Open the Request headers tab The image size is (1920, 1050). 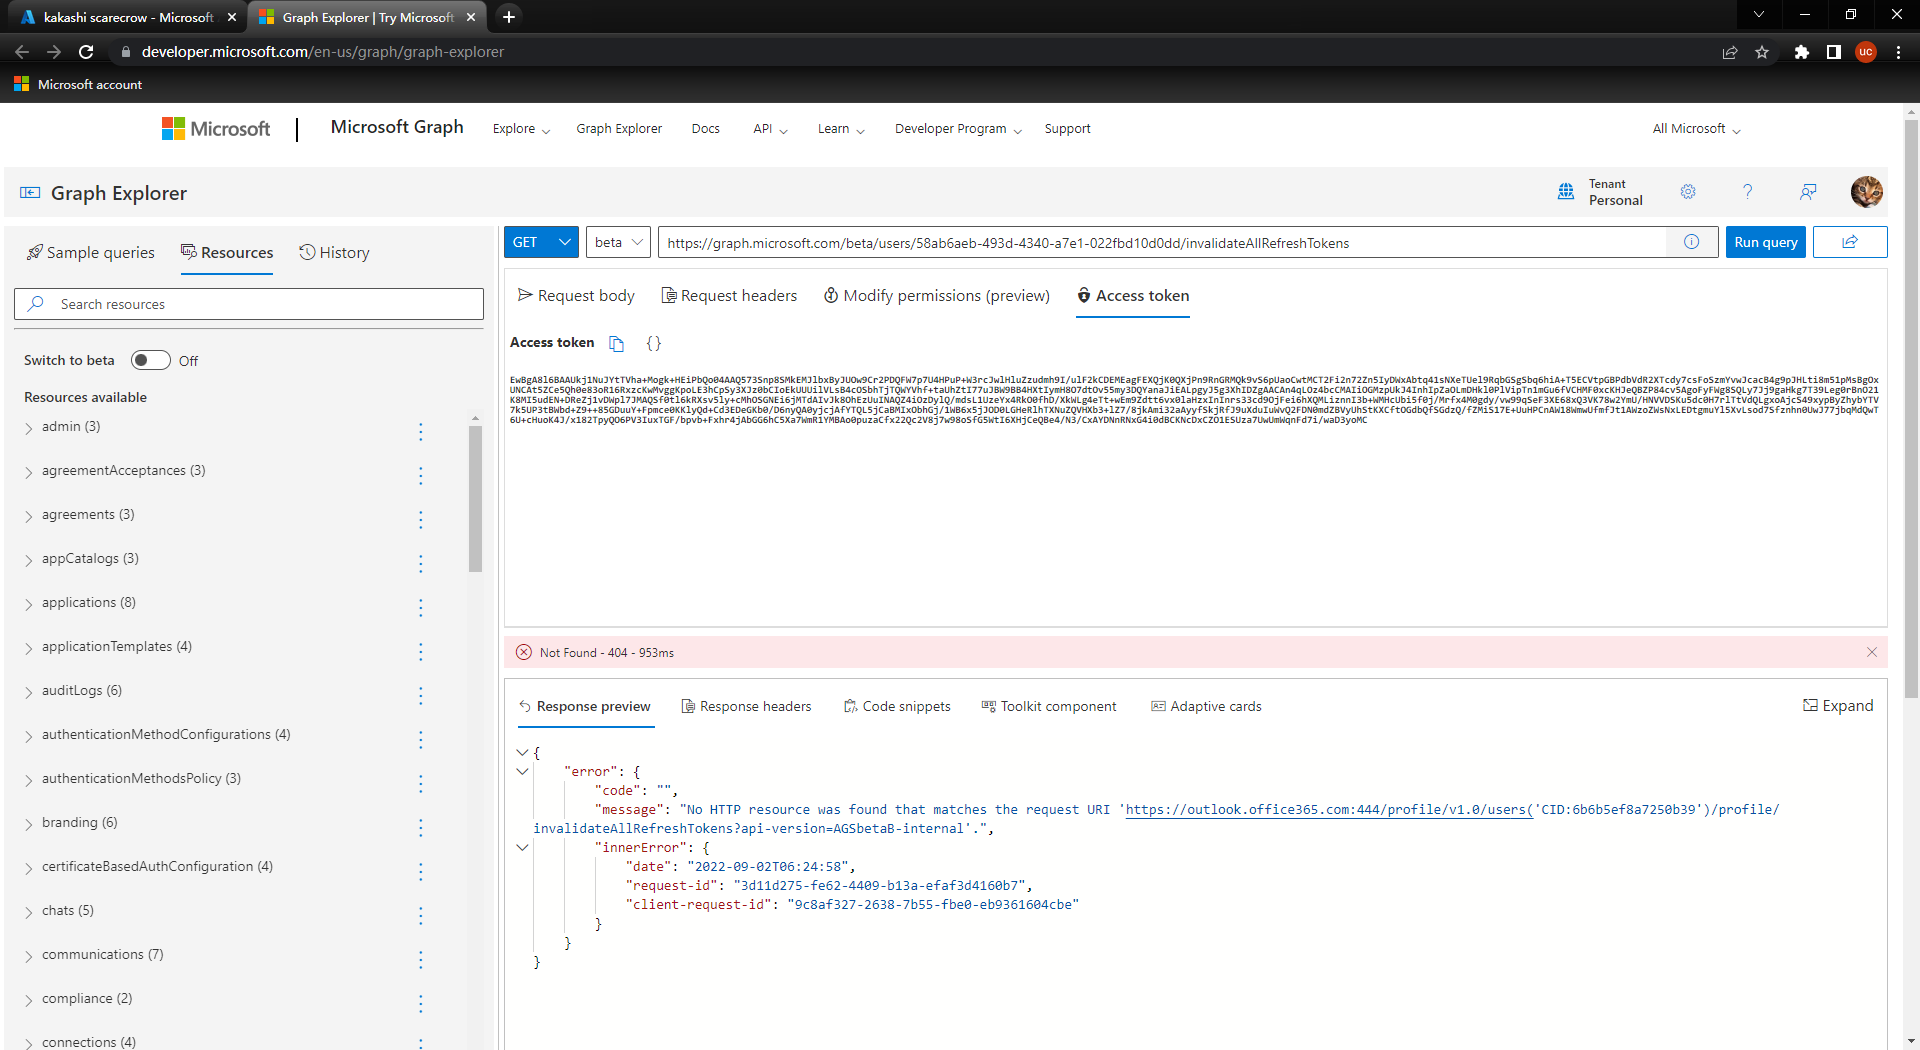[x=730, y=296]
